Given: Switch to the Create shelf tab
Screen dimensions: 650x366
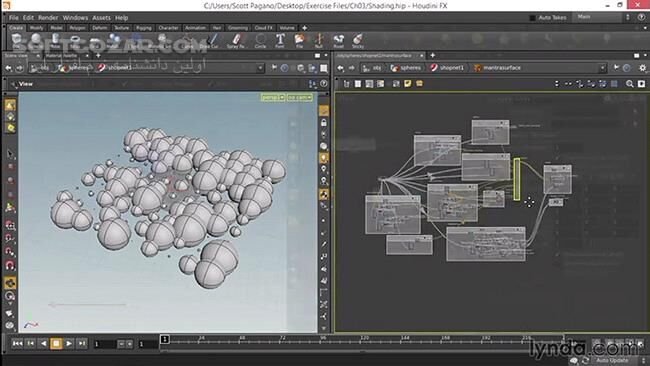Looking at the screenshot, I should click(x=16, y=28).
